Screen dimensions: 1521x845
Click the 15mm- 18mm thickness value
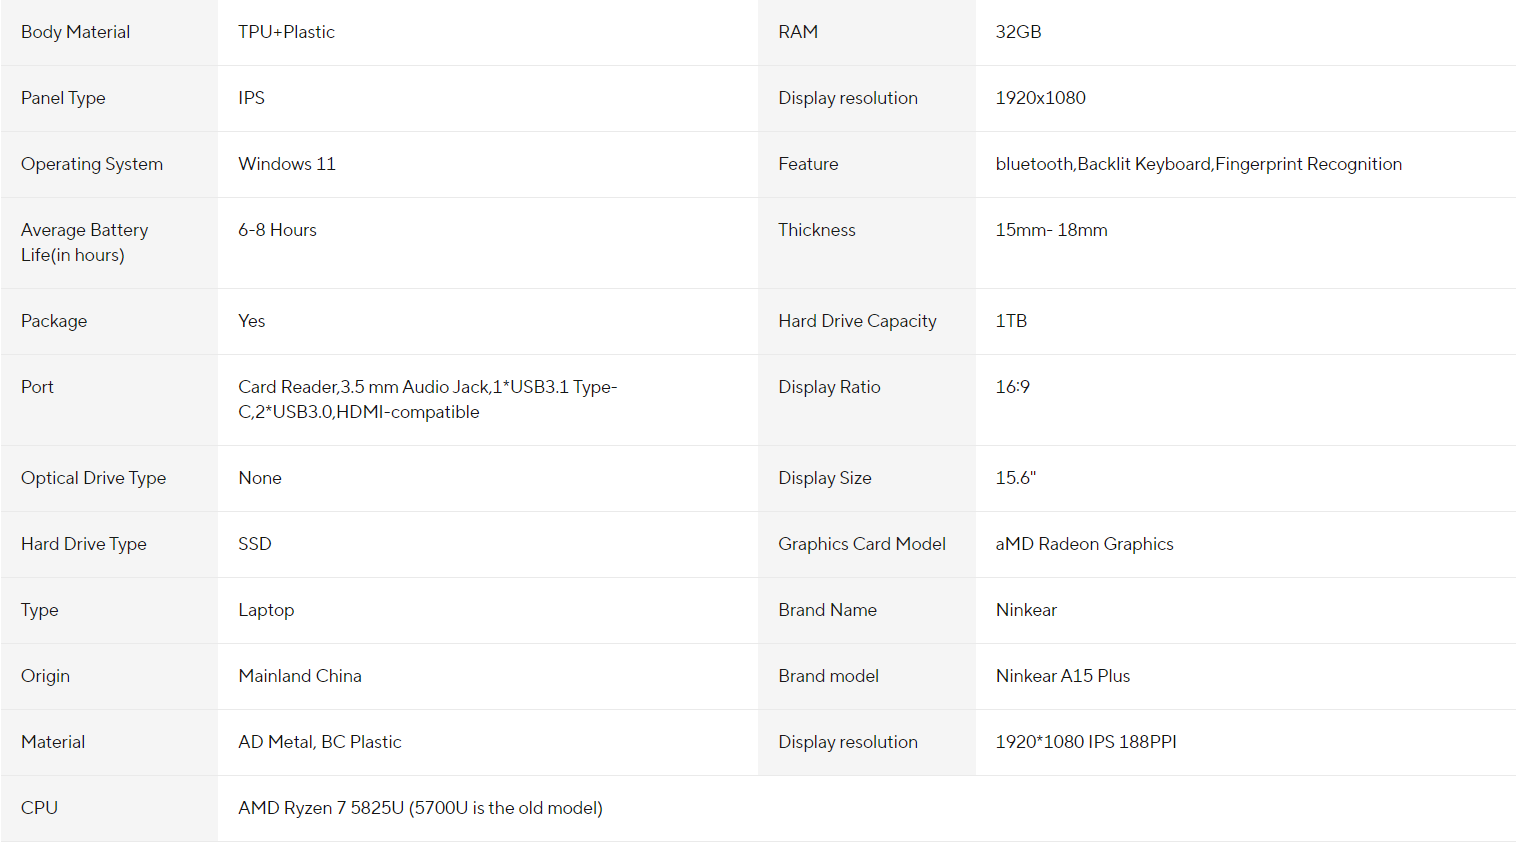(1051, 230)
